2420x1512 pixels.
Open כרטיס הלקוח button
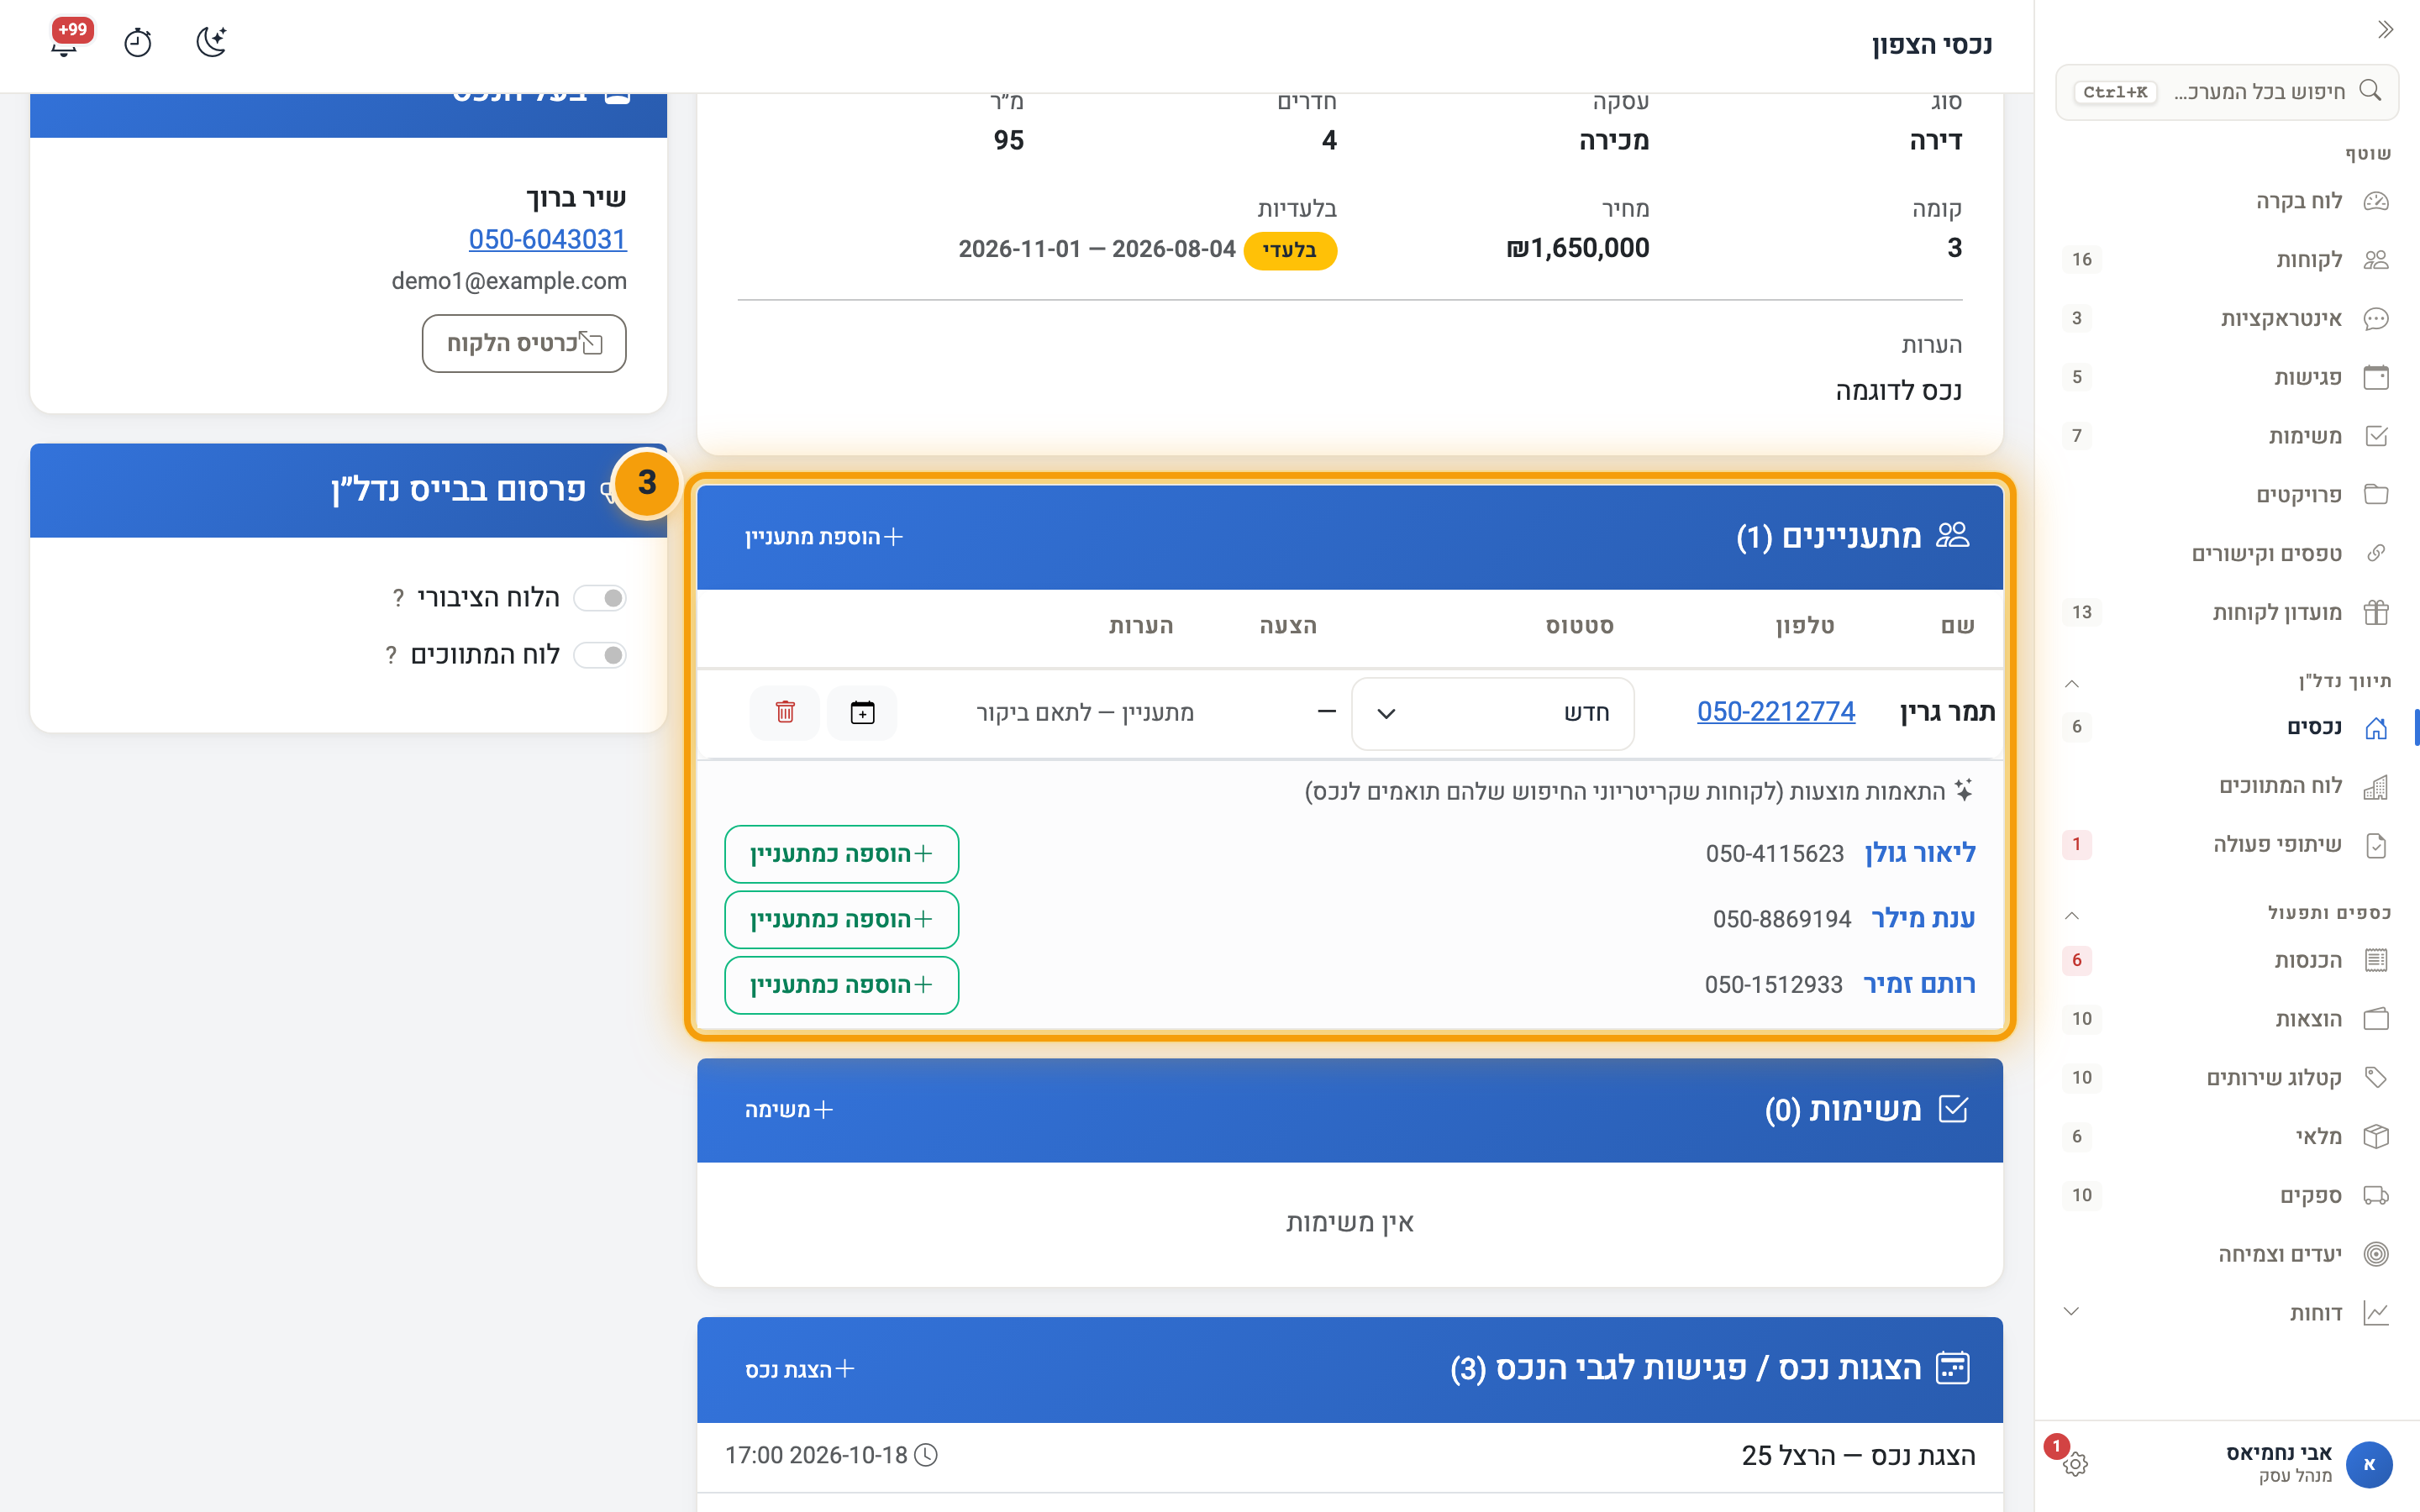coord(524,343)
